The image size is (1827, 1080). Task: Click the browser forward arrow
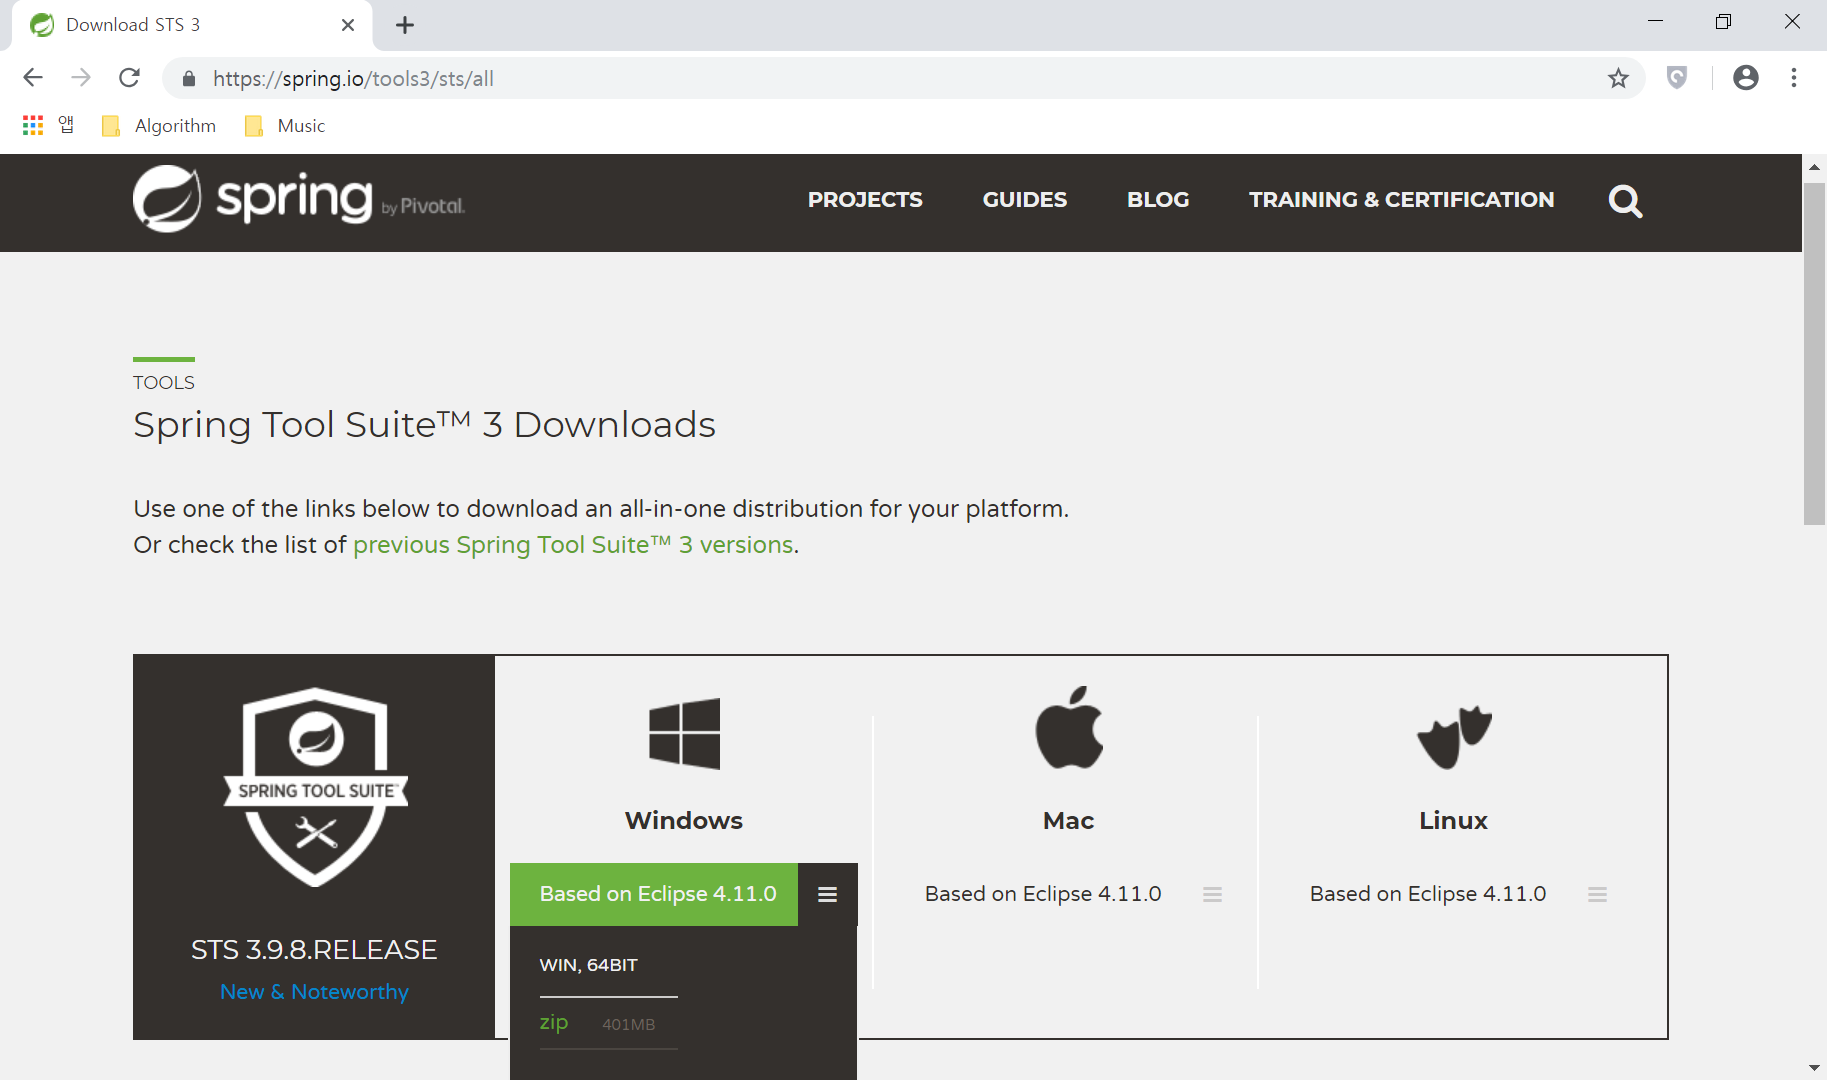[81, 78]
